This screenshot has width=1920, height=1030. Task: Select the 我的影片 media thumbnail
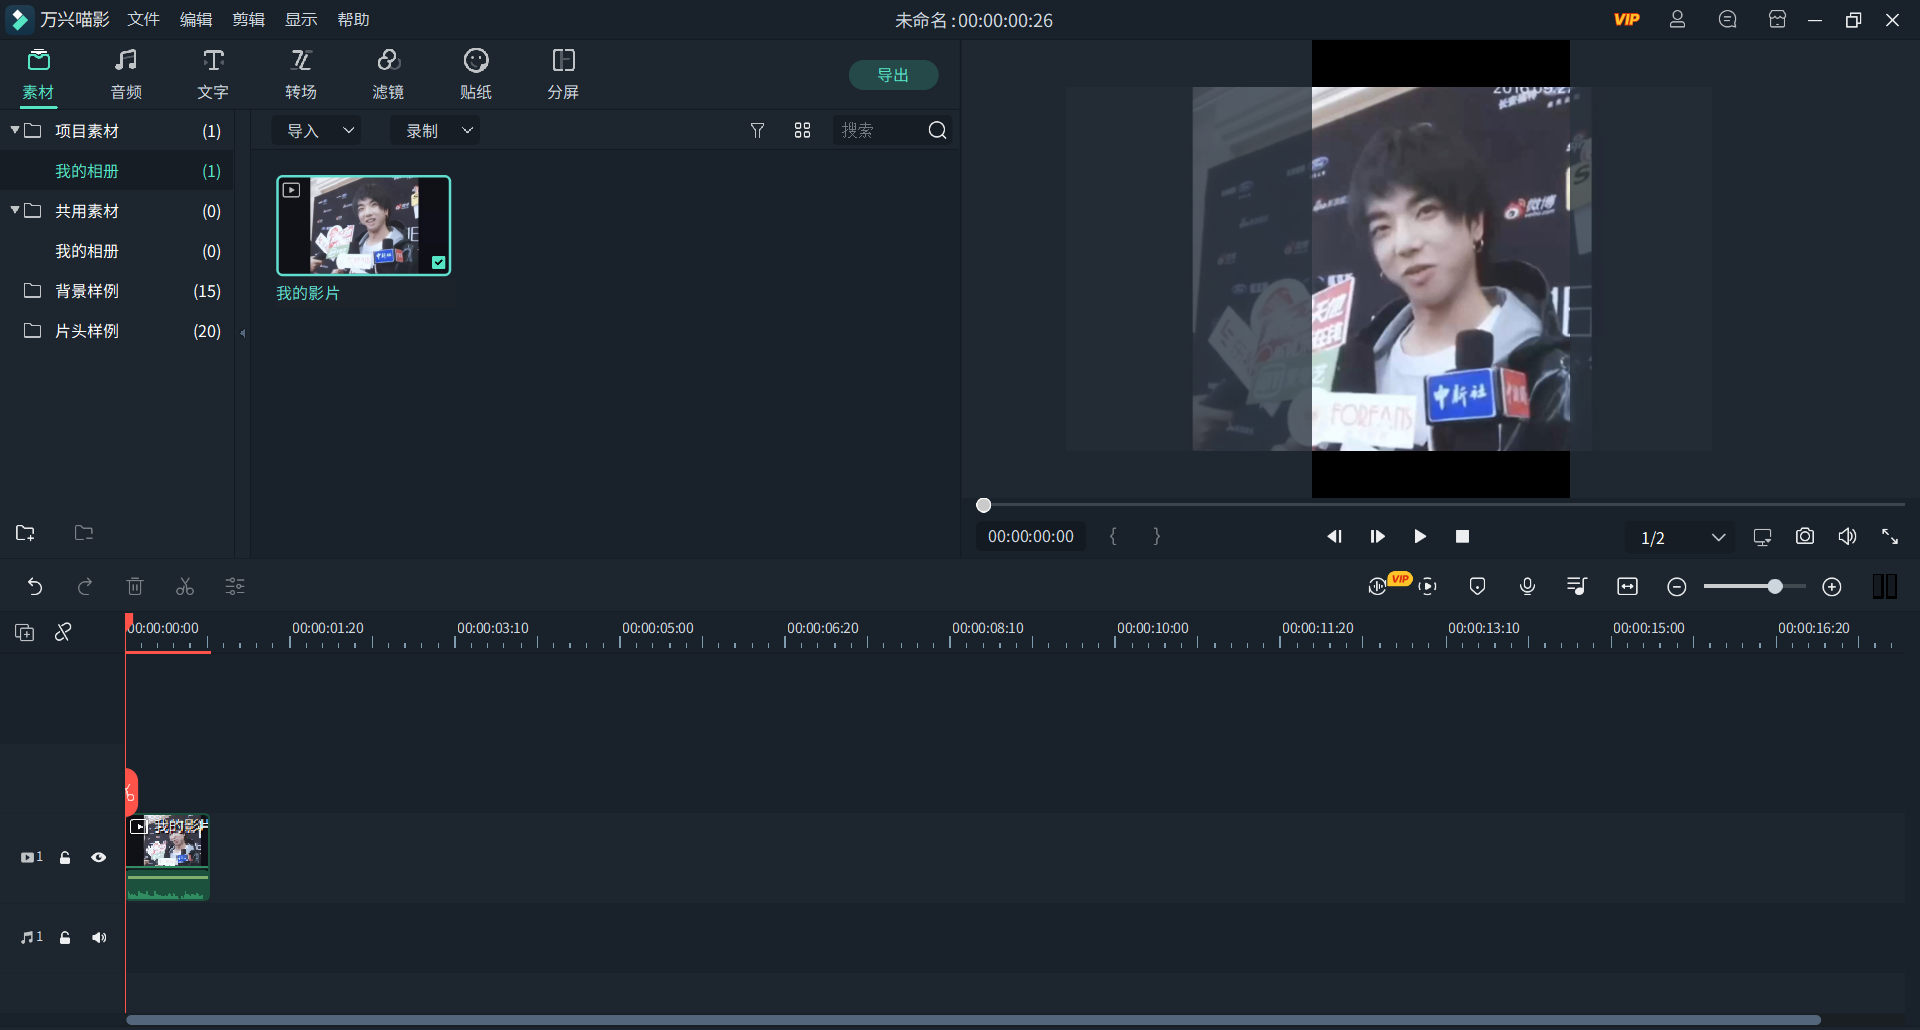coord(363,225)
